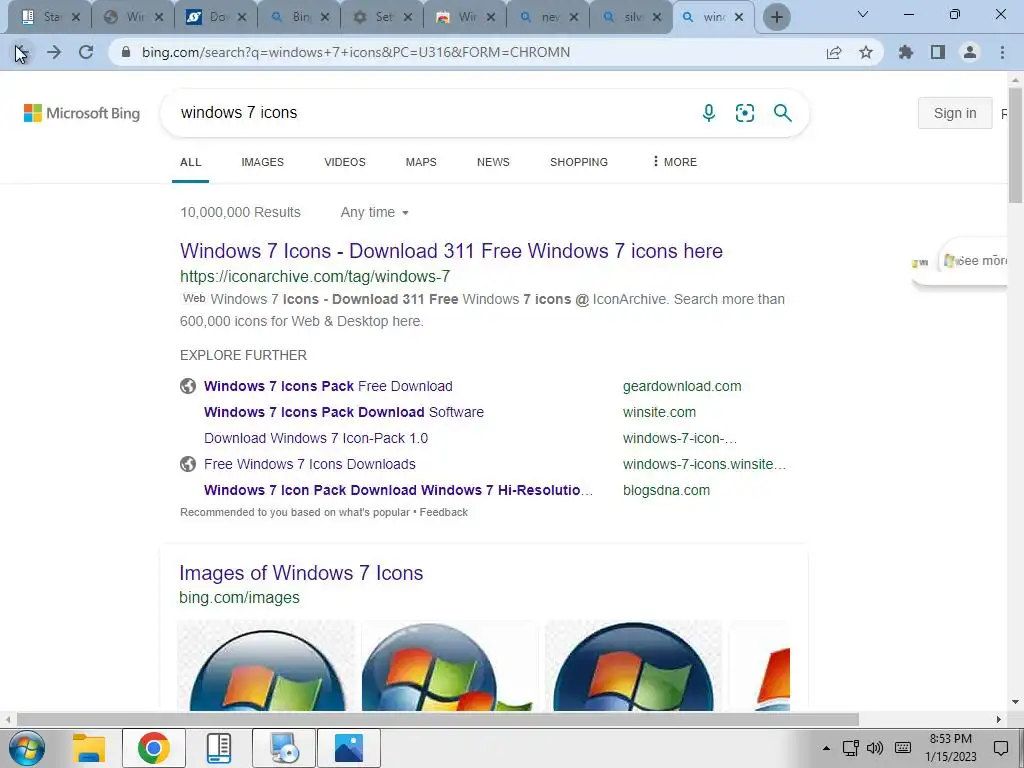The image size is (1024, 768).
Task: Close the 'Set' settings tab
Action: pyautogui.click(x=408, y=18)
